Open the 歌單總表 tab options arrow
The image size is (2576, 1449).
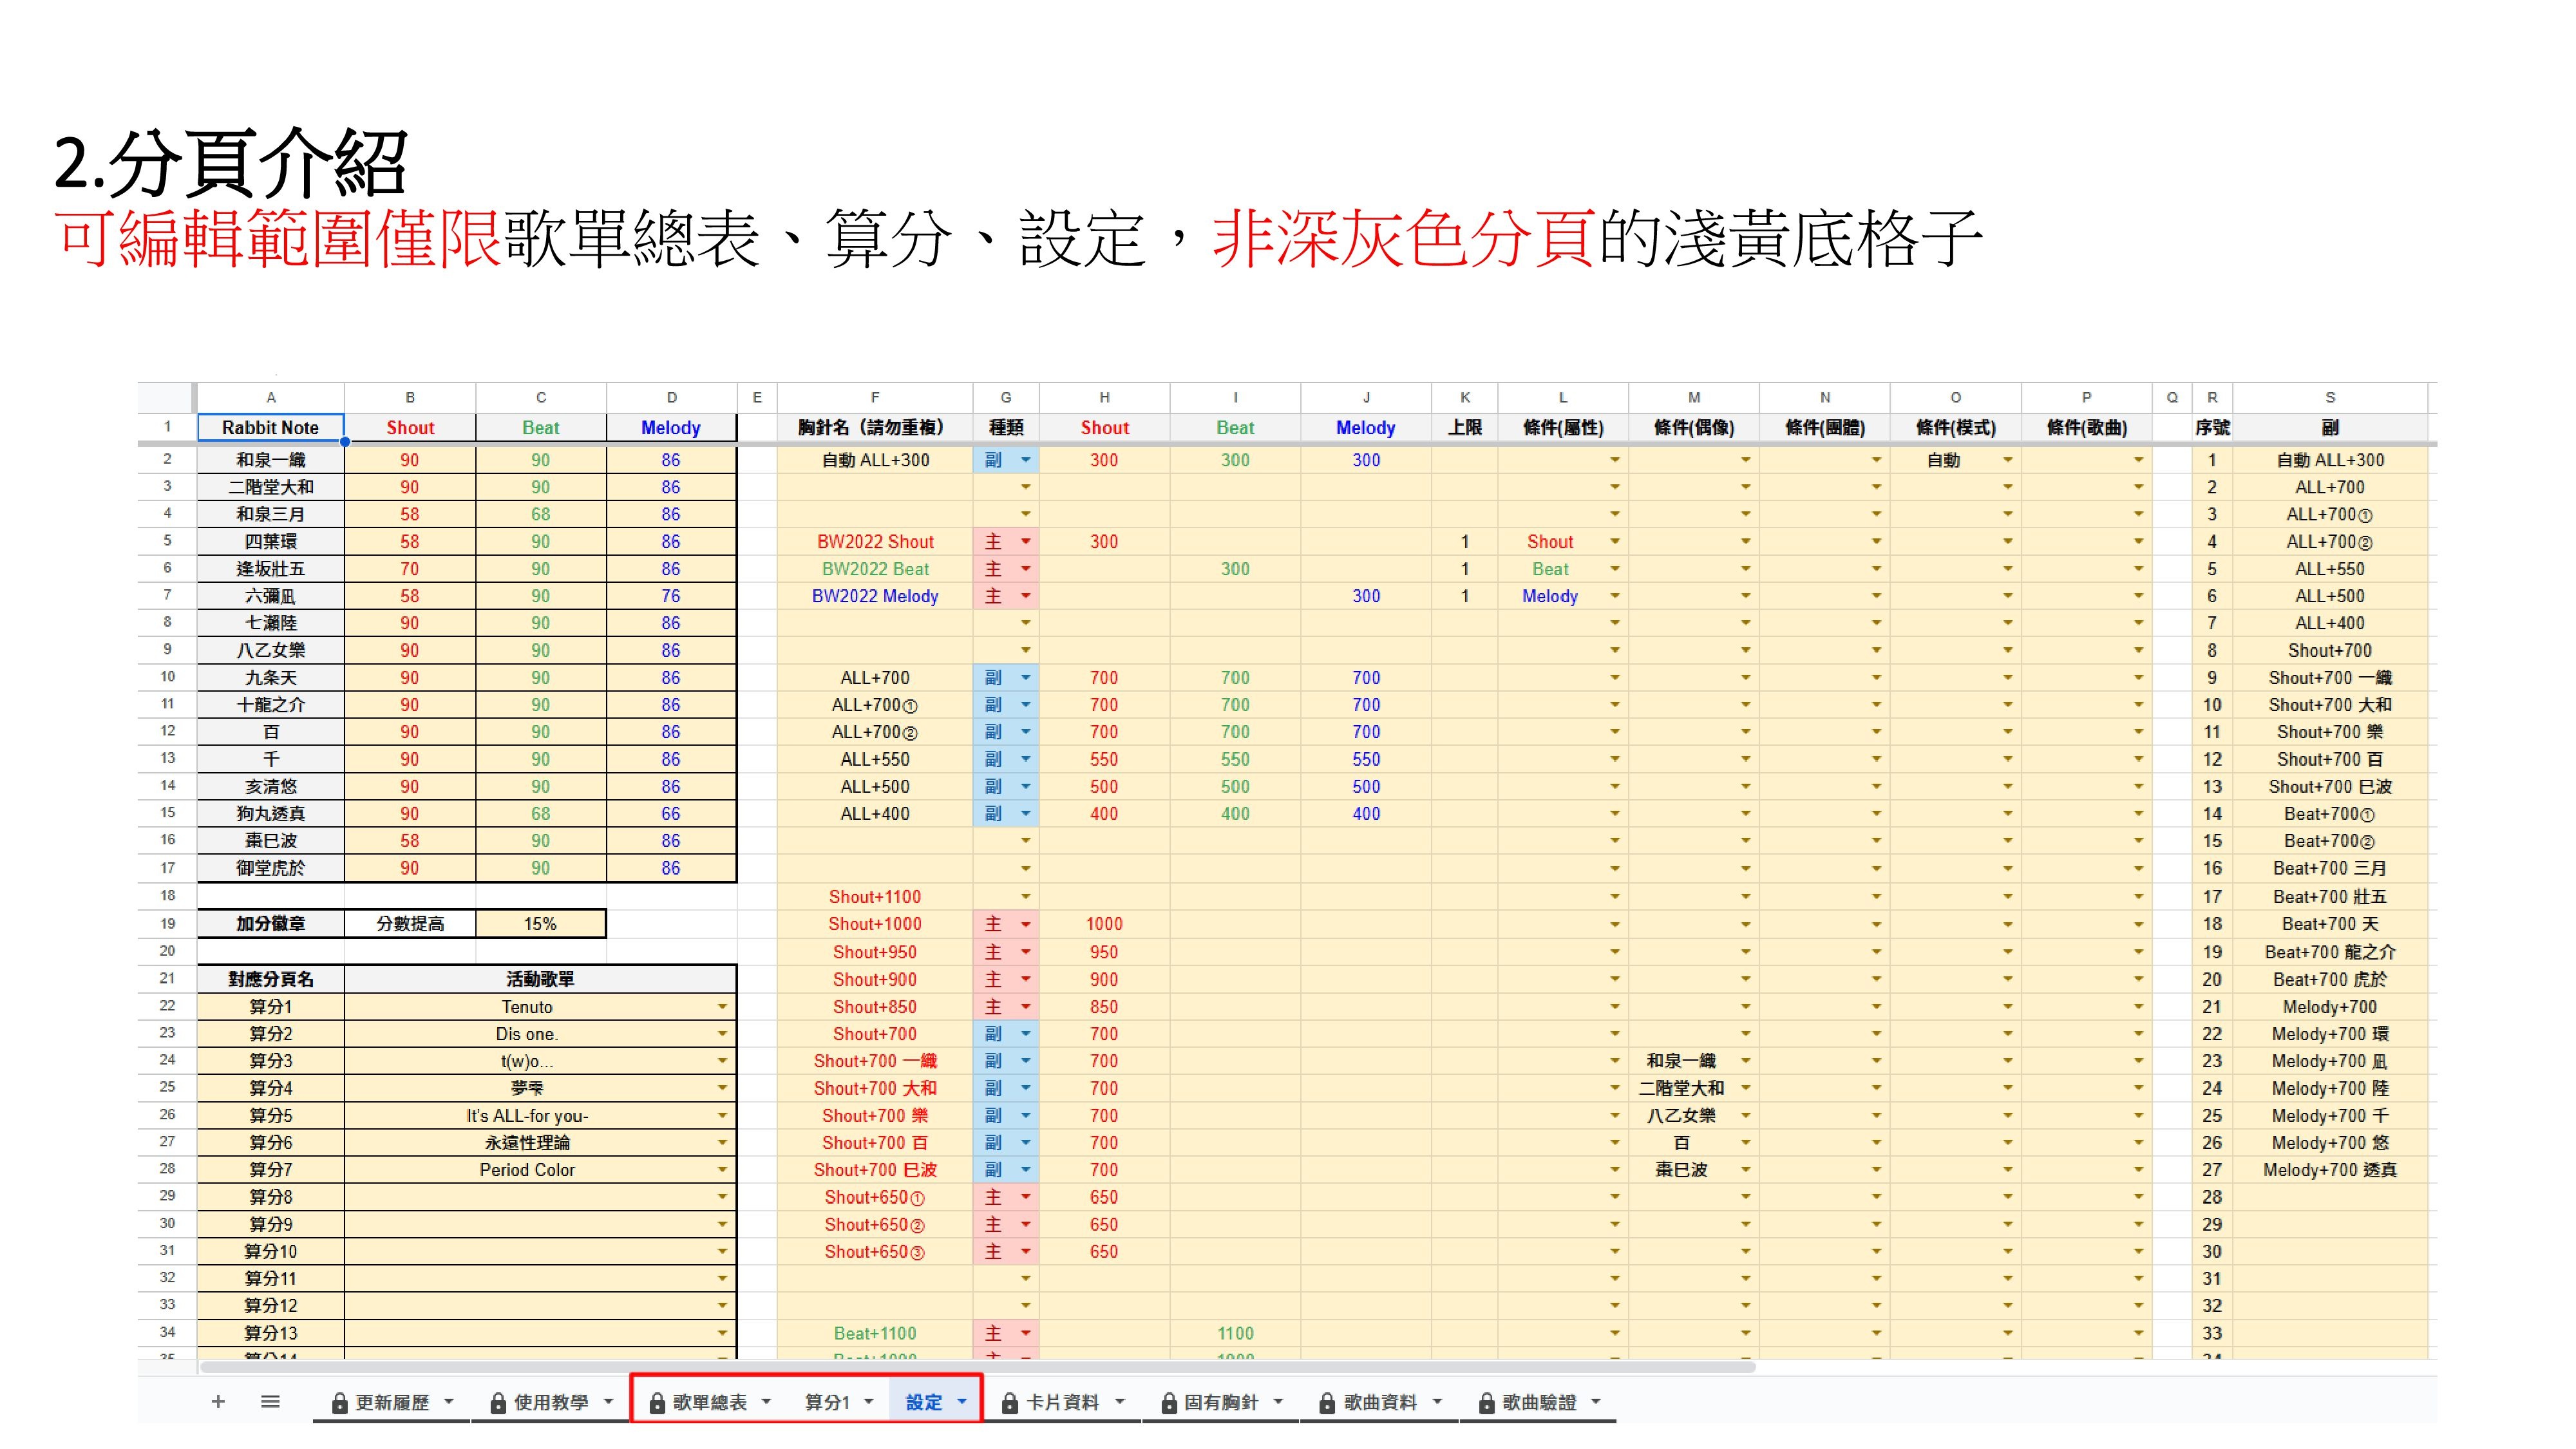[767, 1401]
